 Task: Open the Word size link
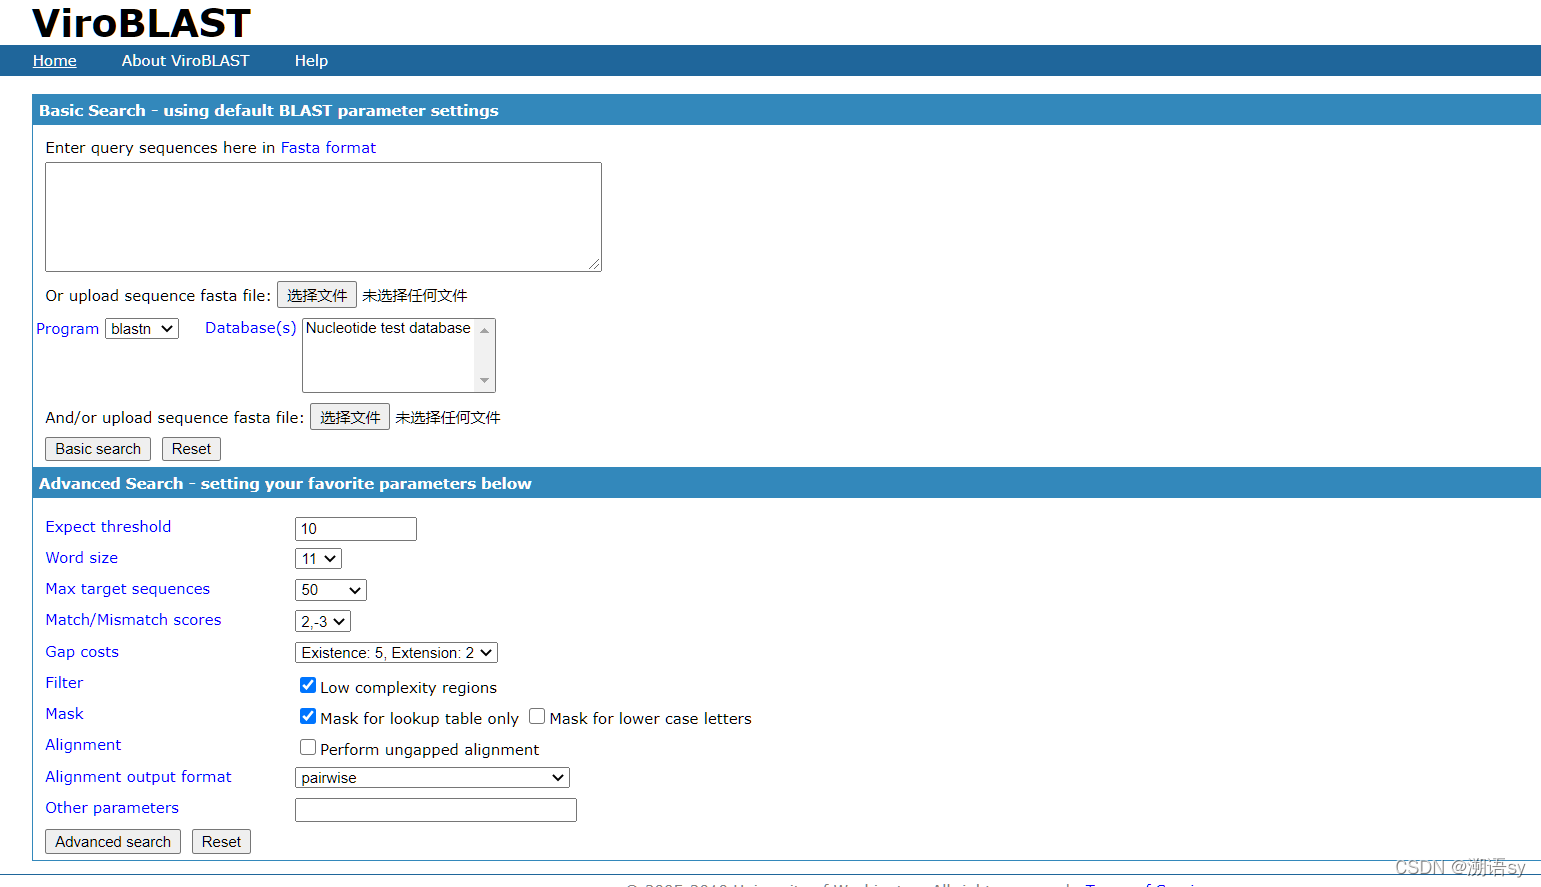click(82, 558)
